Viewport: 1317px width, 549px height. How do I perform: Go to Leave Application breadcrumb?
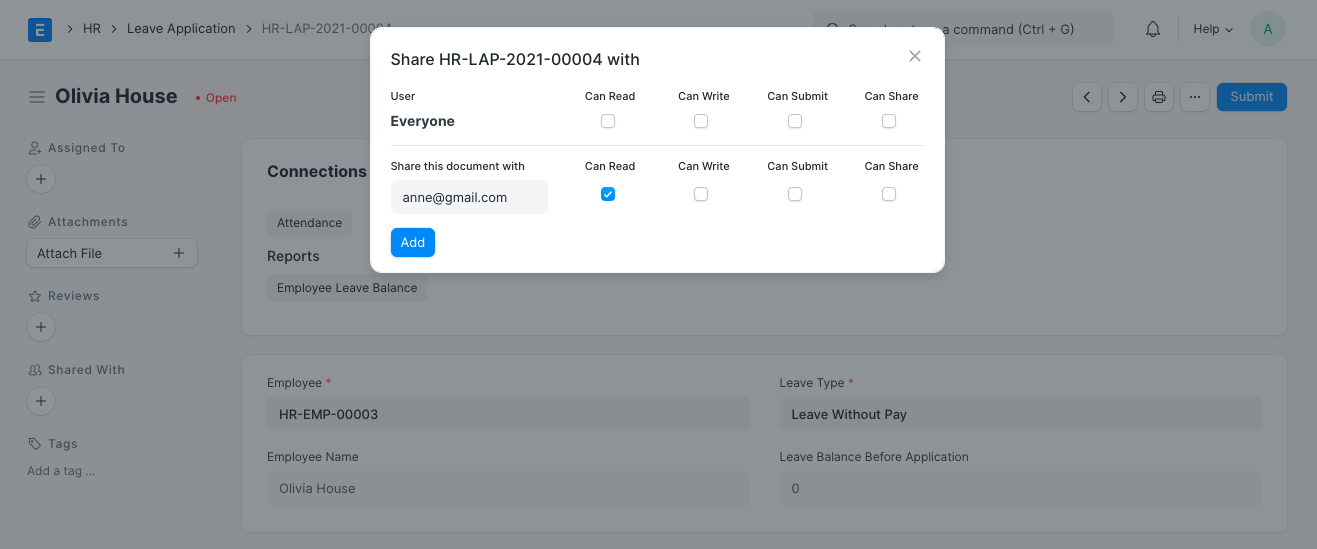coord(181,29)
